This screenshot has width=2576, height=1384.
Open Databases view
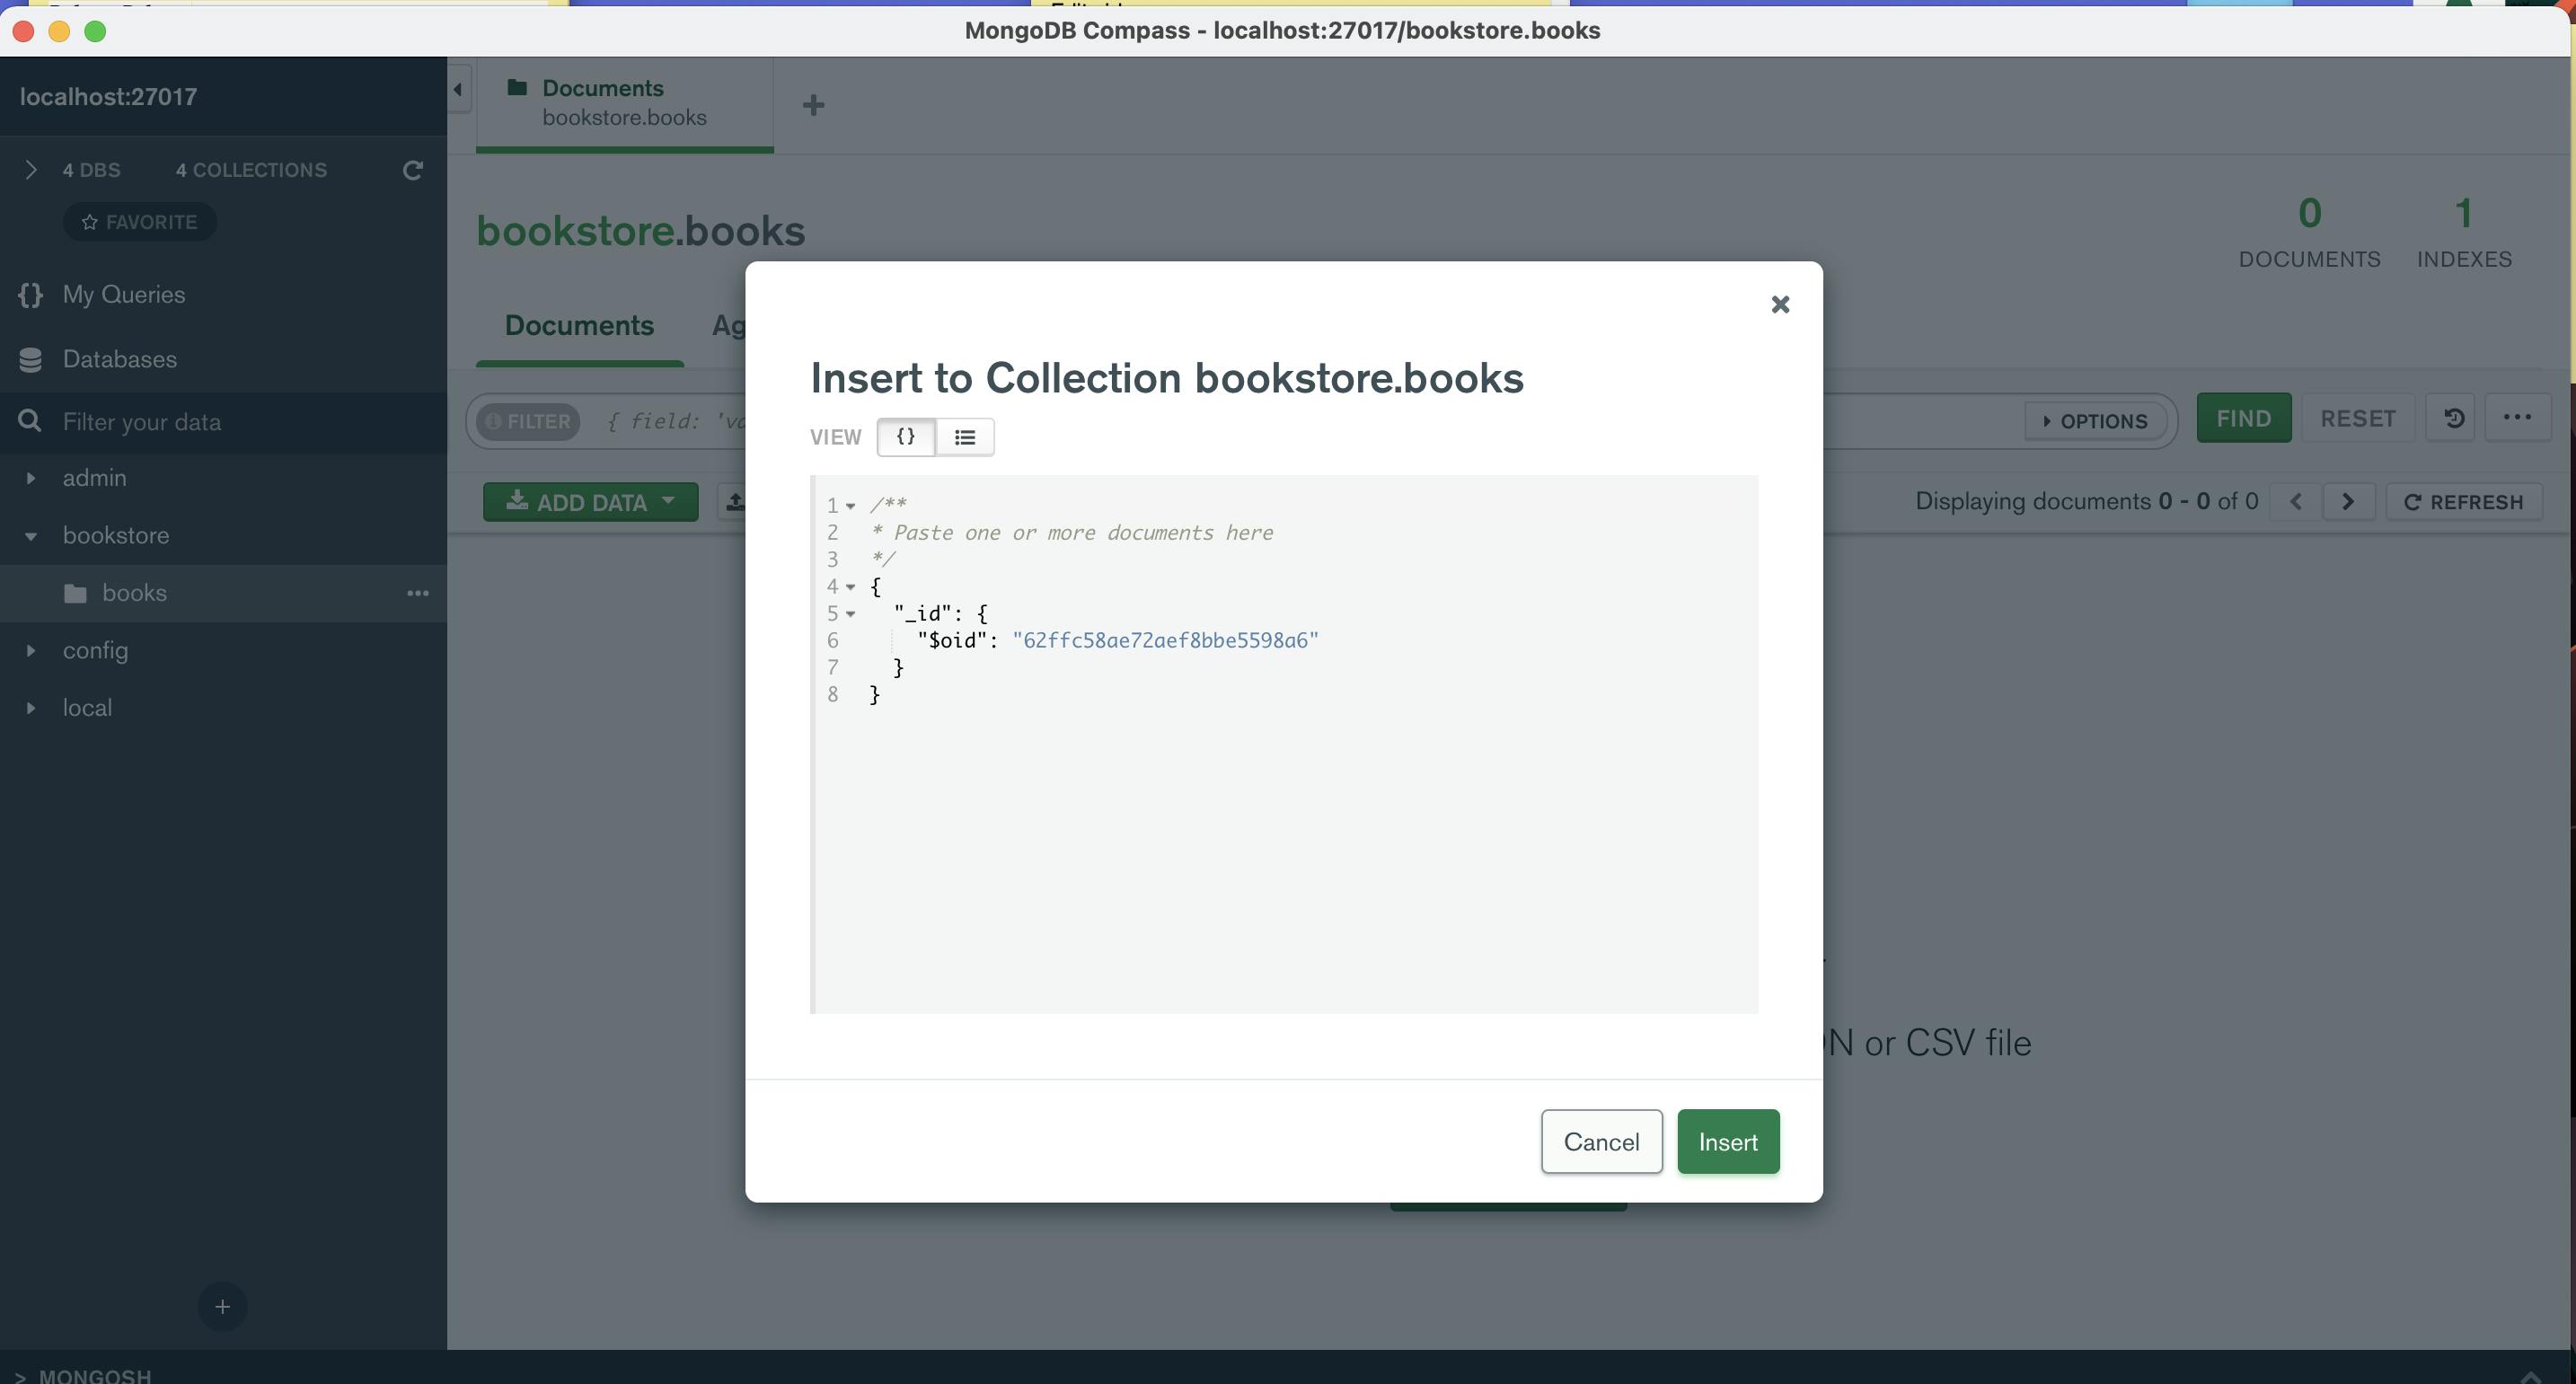tap(119, 359)
